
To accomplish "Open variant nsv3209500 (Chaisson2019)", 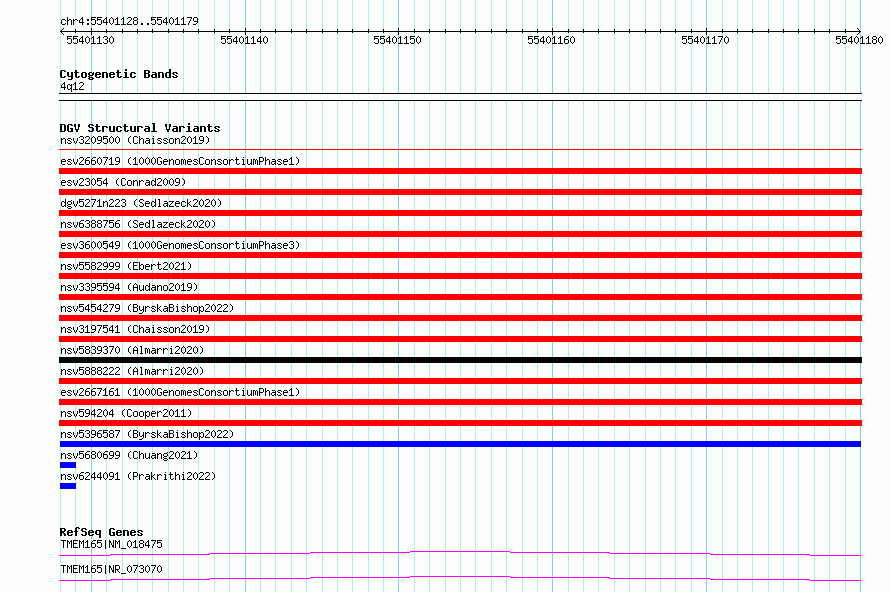I will pyautogui.click(x=135, y=140).
